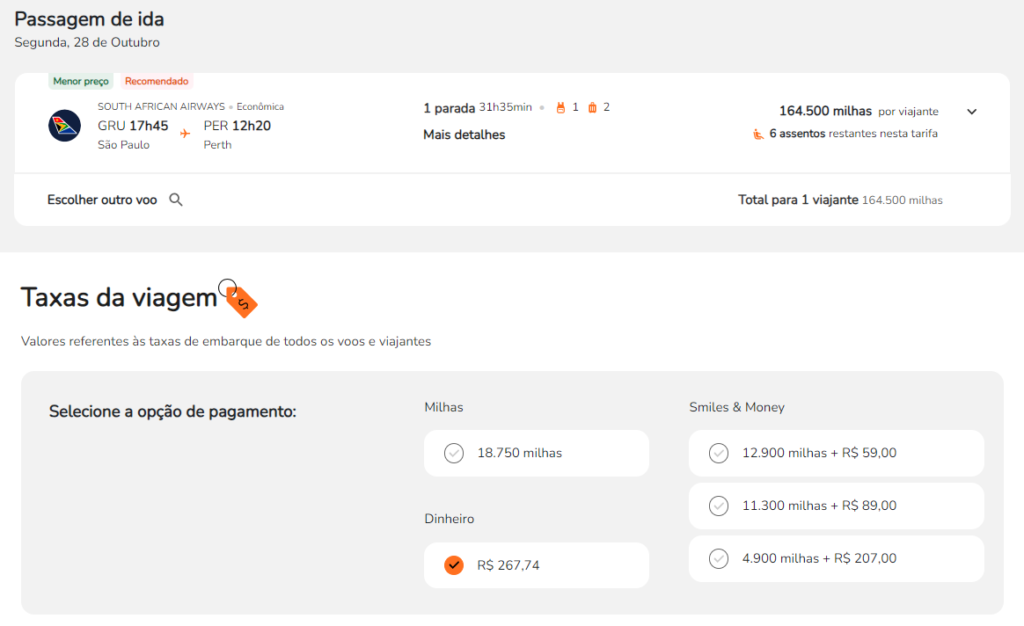Click the checked luggage icon
Screen dimensions: 1024x626
(x=592, y=107)
